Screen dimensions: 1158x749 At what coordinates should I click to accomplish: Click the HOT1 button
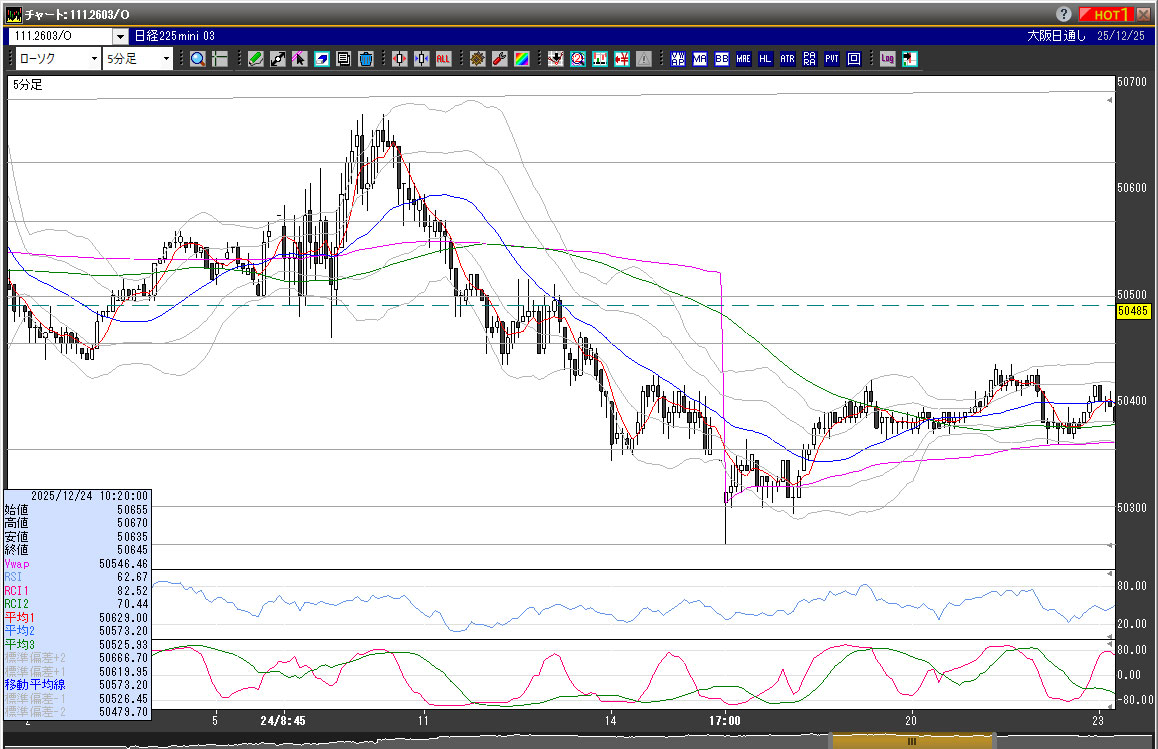pos(1110,14)
